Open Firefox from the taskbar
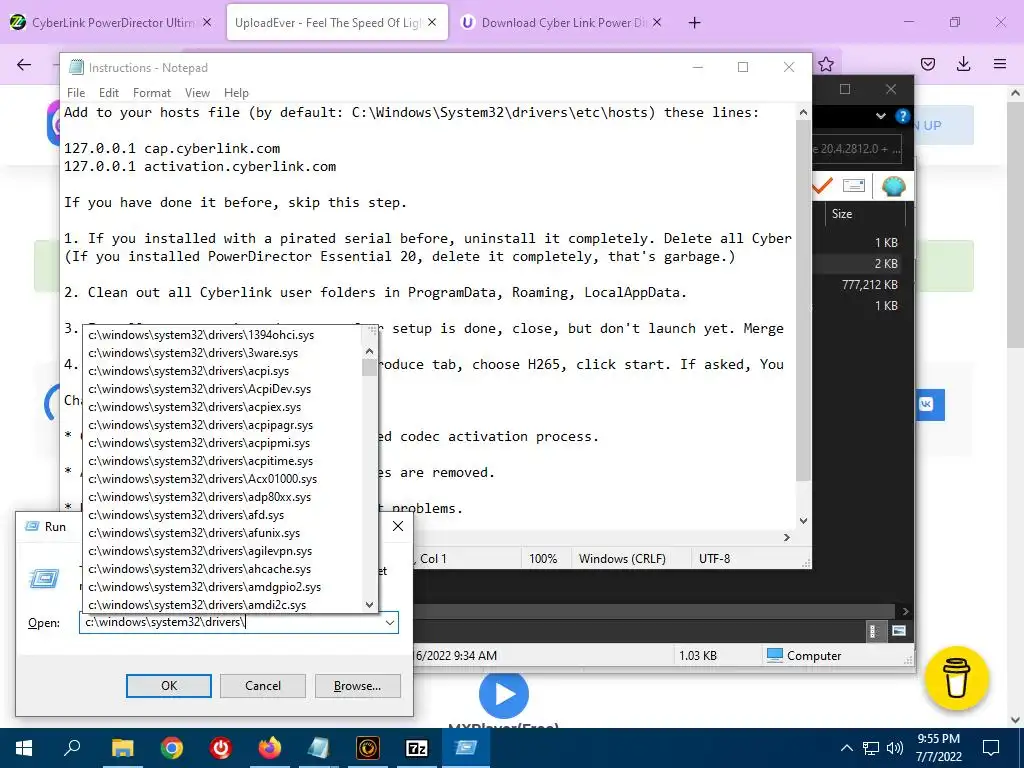The image size is (1024, 768). pyautogui.click(x=270, y=748)
